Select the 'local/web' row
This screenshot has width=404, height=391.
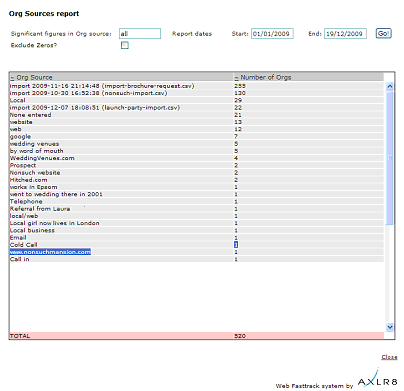pyautogui.click(x=197, y=216)
